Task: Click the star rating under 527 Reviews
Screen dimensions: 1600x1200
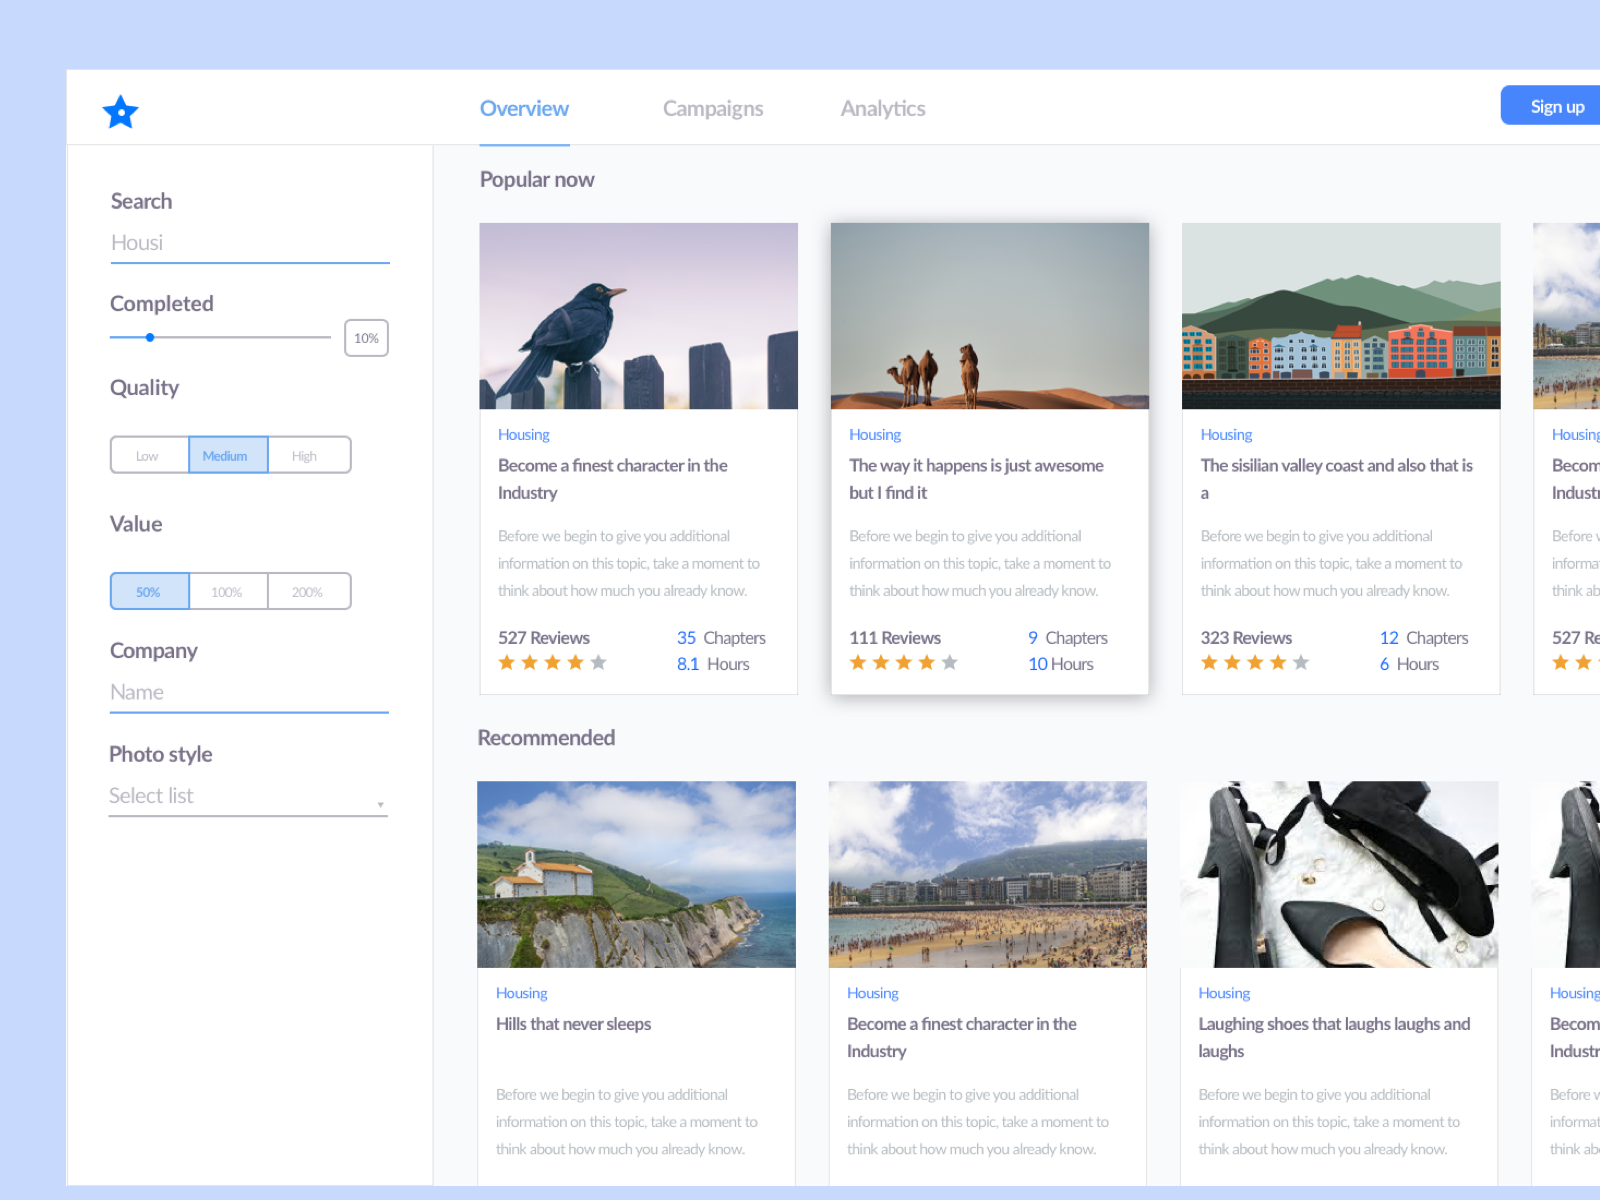Action: tap(551, 662)
